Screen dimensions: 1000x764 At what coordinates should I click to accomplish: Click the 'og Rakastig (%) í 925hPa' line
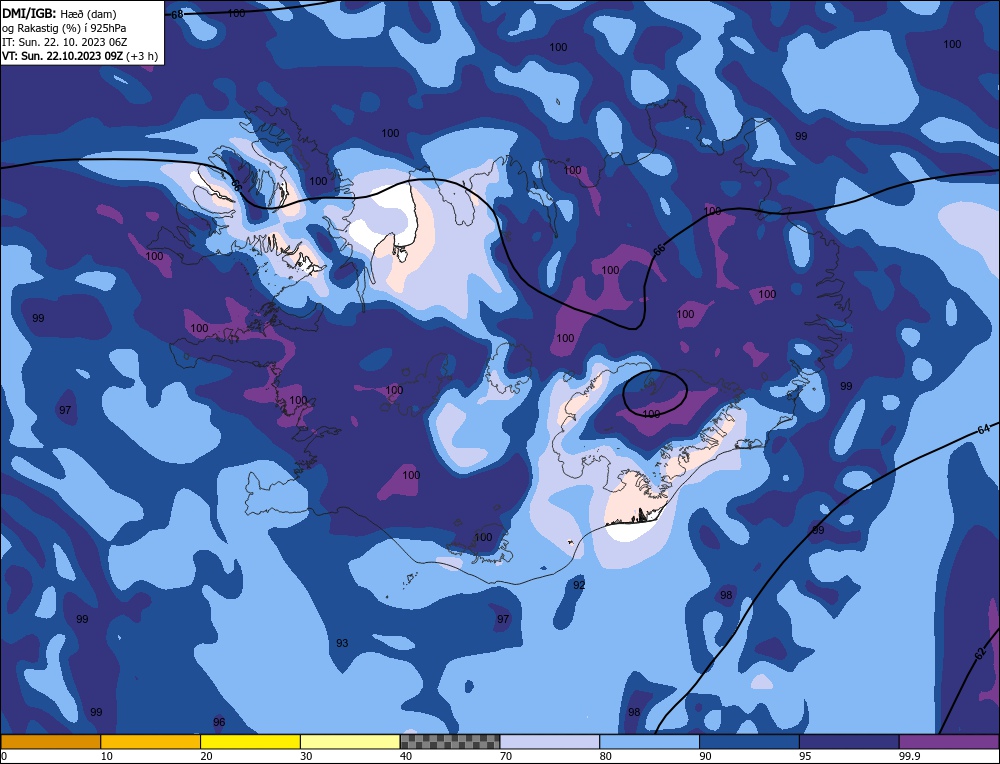click(64, 27)
